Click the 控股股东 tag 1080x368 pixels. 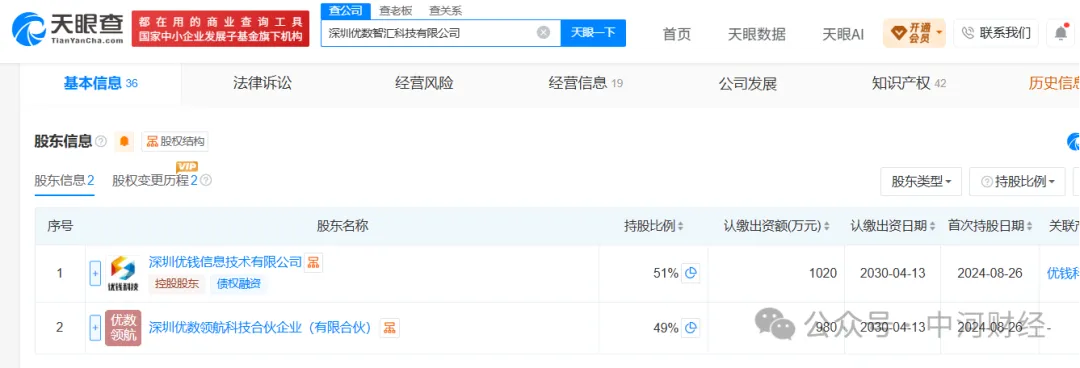click(x=176, y=283)
